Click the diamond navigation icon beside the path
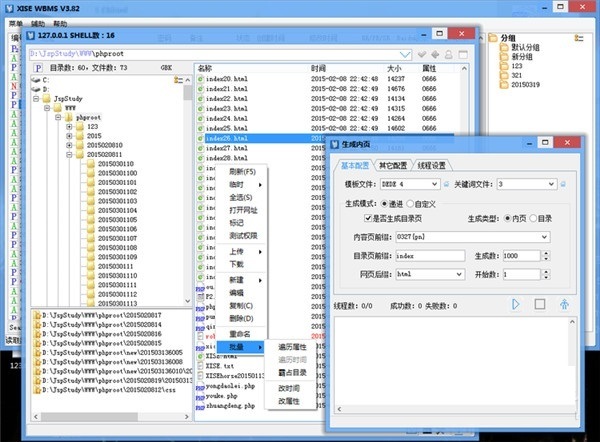 pos(435,54)
